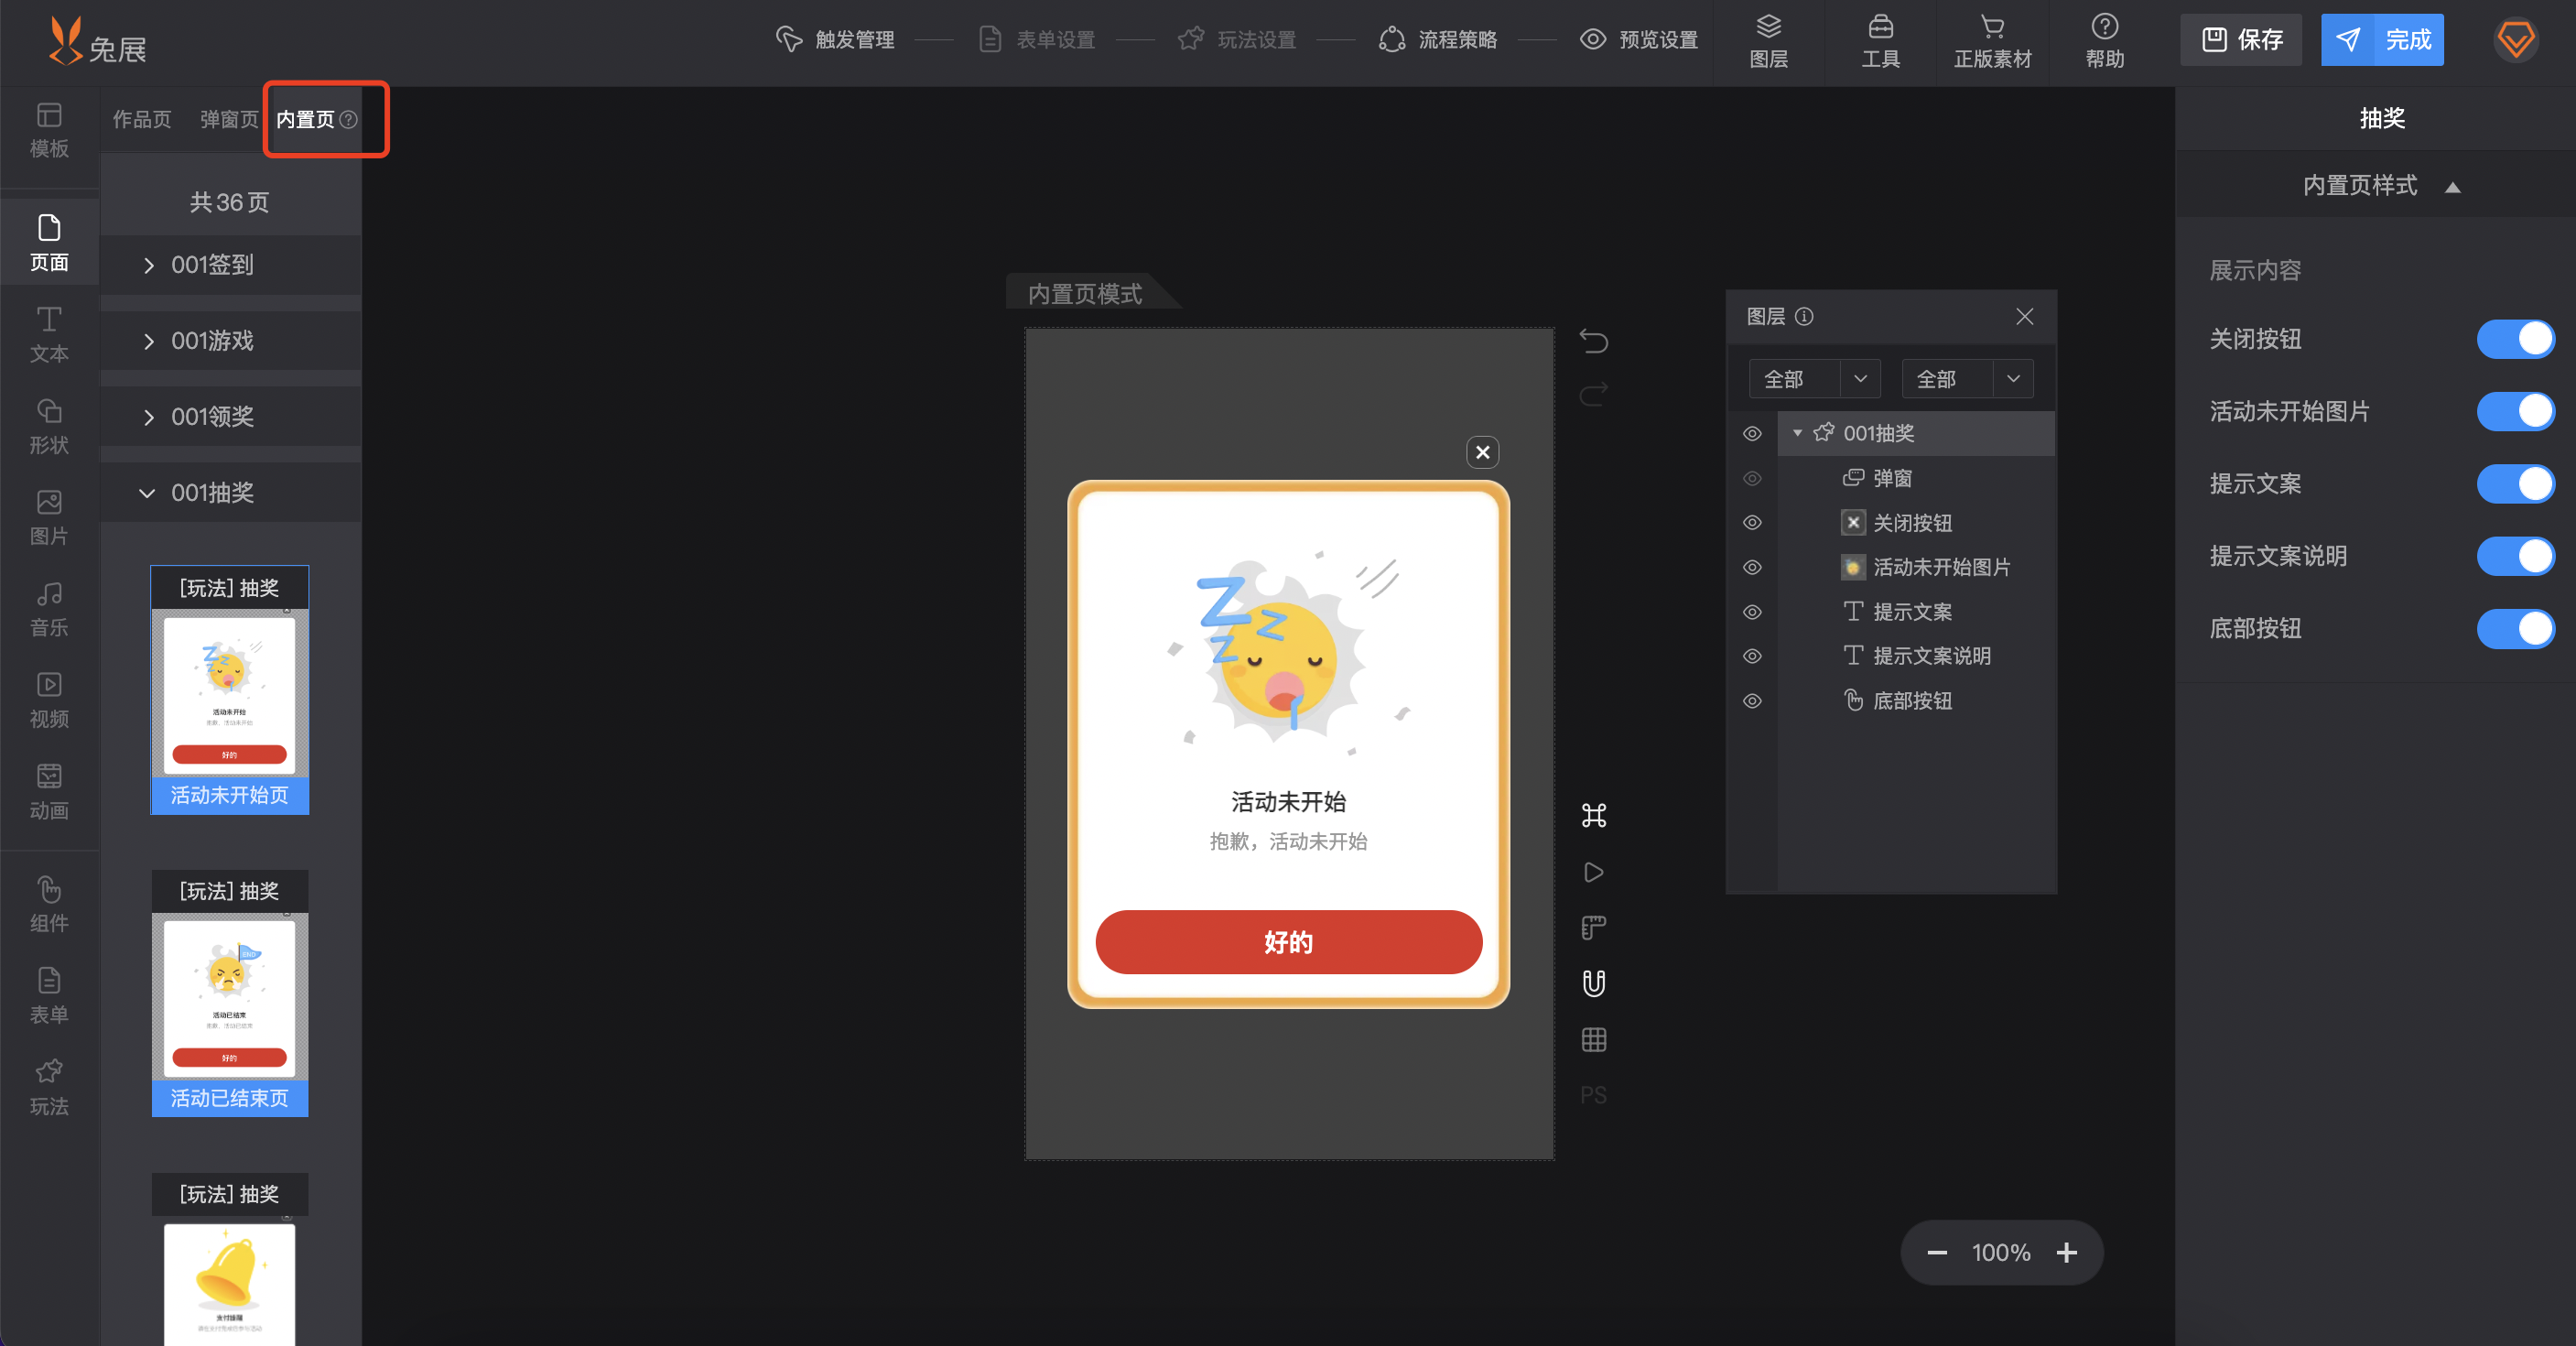2576x1346 pixels.
Task: Click the red 好的 button on canvas
Action: coord(1288,942)
